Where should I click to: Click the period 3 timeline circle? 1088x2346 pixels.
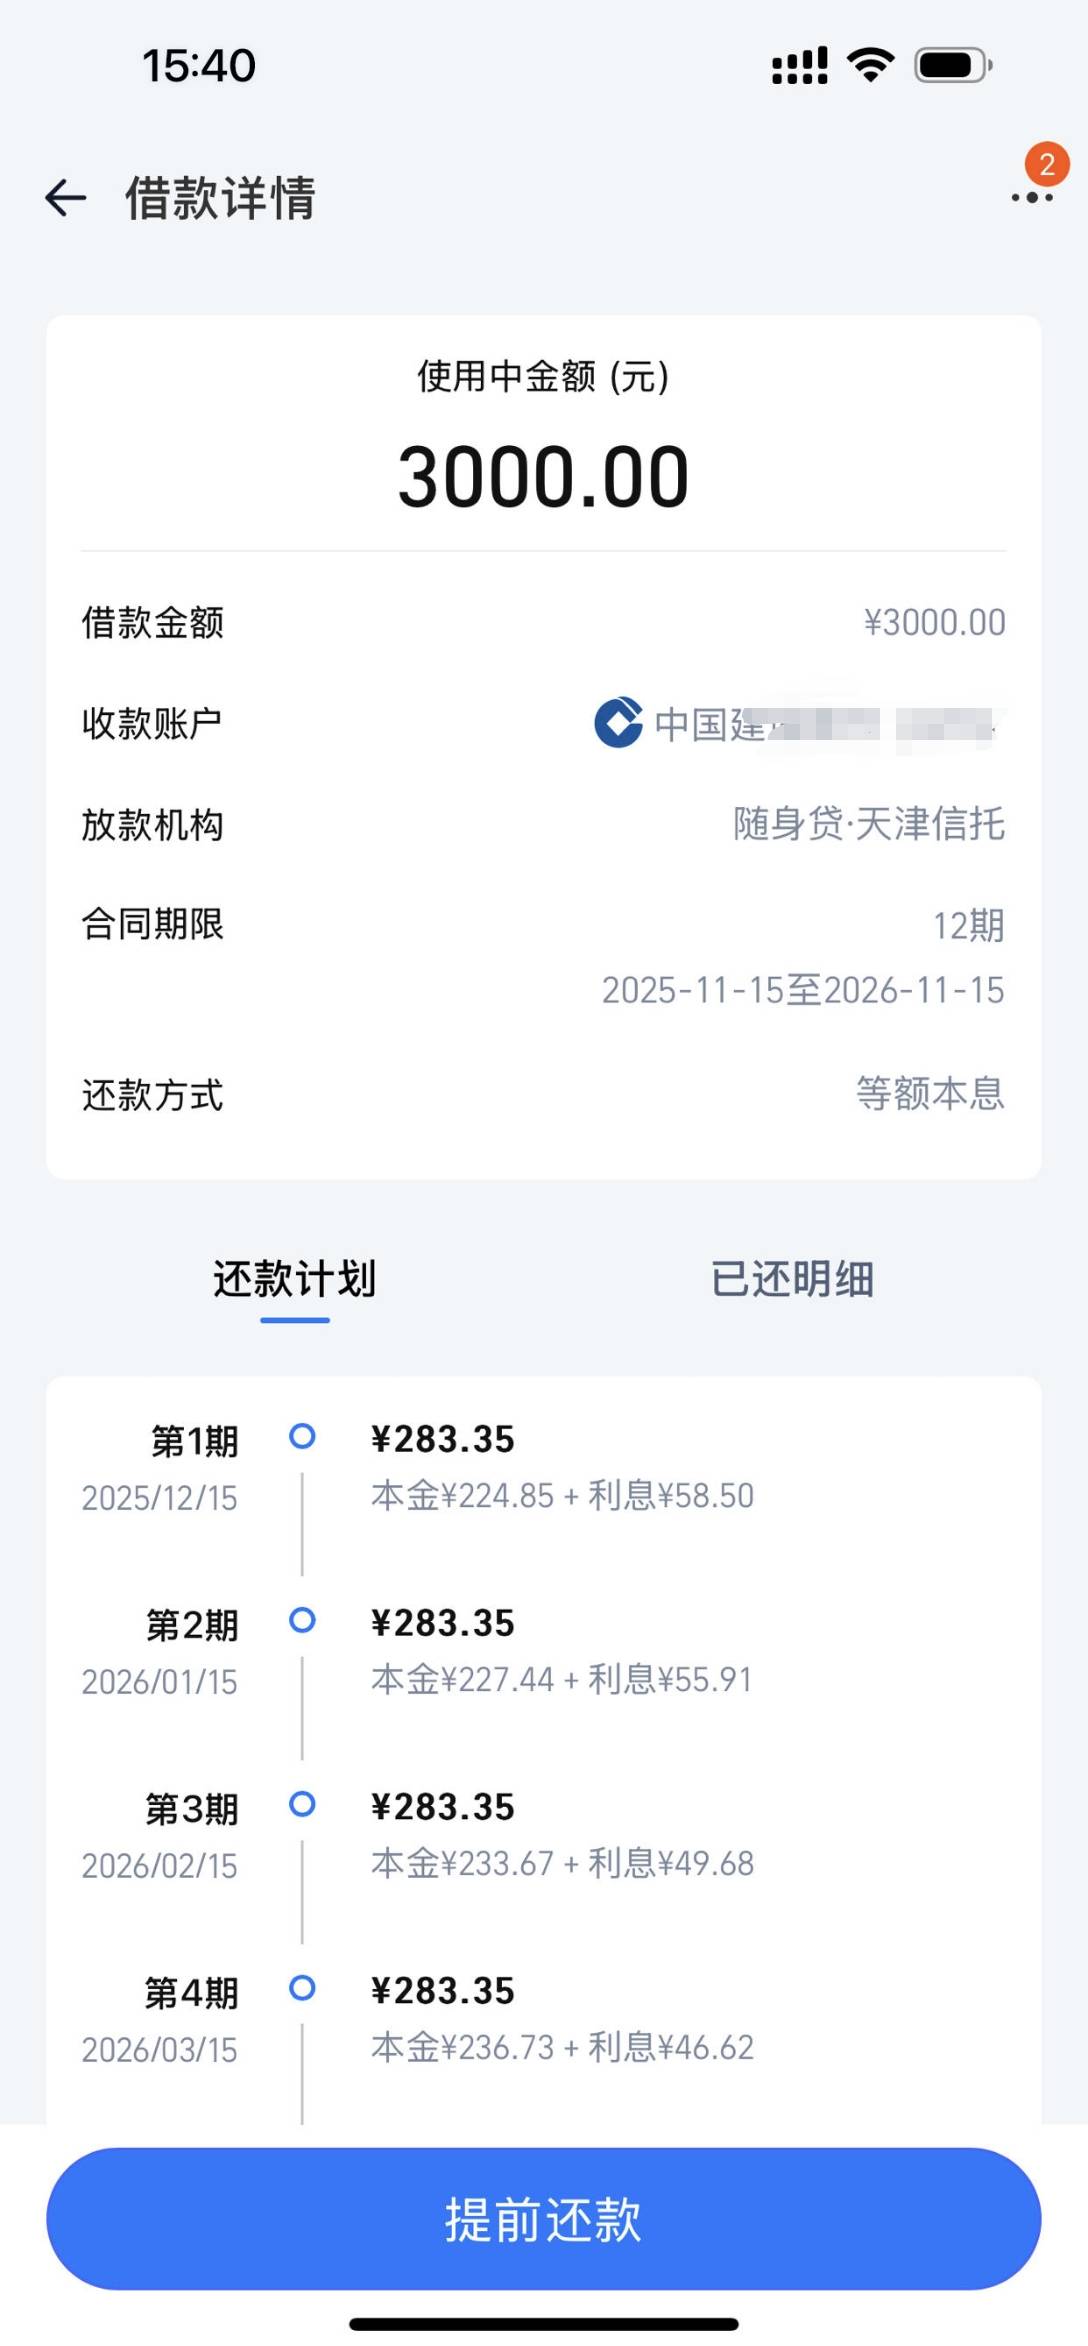[x=302, y=1805]
